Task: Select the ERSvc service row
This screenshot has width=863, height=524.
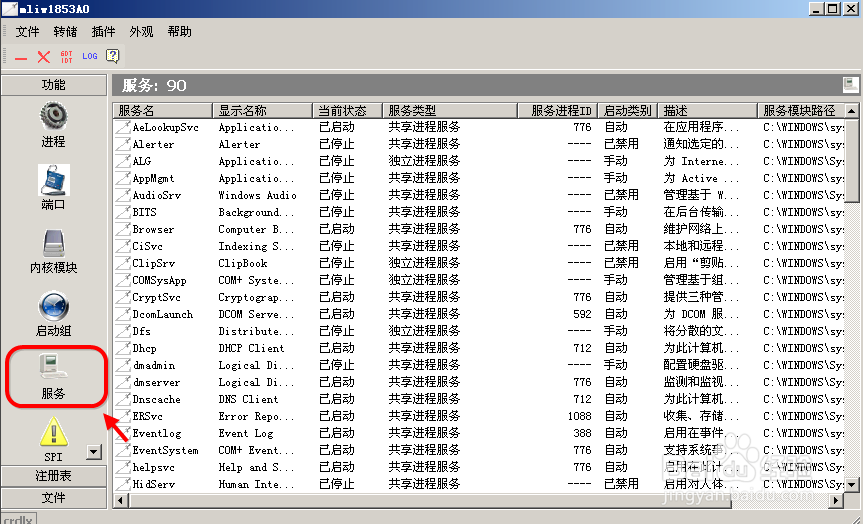Action: tap(478, 416)
